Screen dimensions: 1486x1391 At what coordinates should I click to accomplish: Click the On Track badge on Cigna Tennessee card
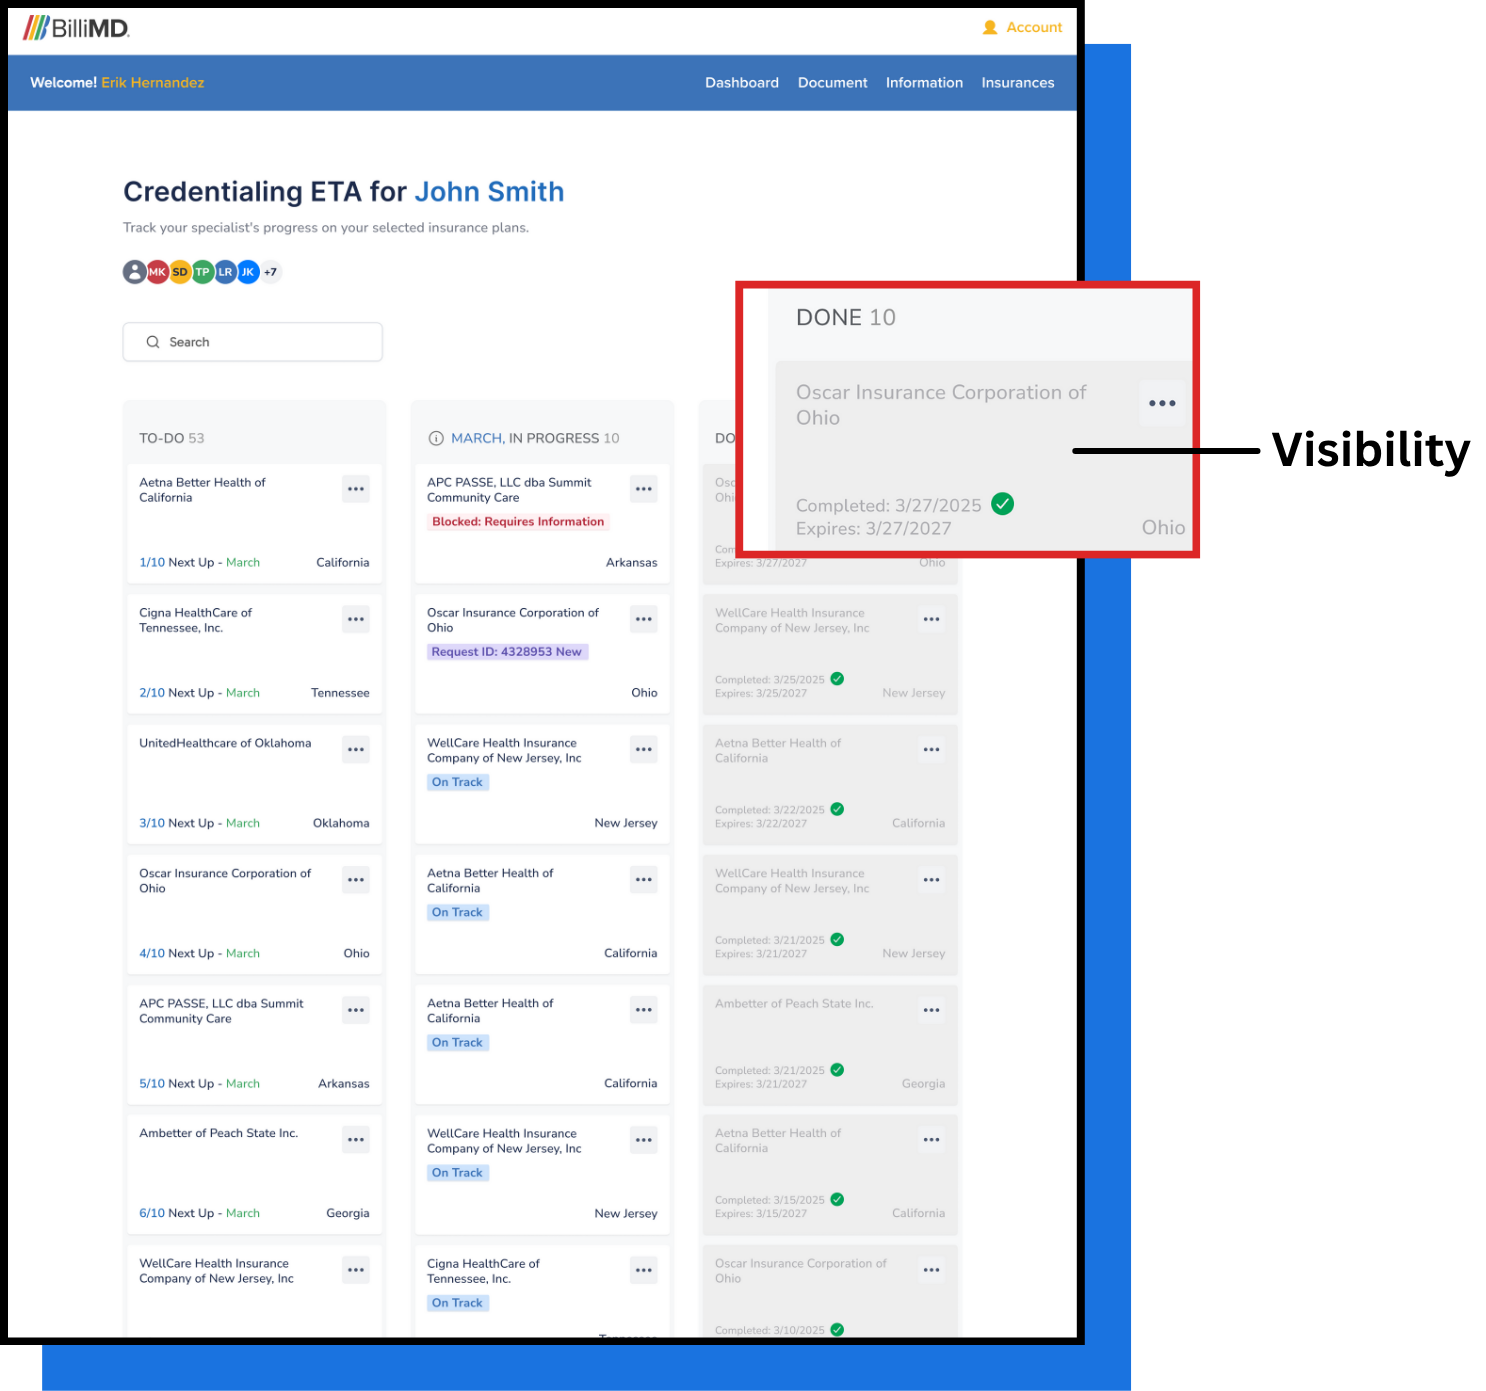click(x=458, y=1303)
